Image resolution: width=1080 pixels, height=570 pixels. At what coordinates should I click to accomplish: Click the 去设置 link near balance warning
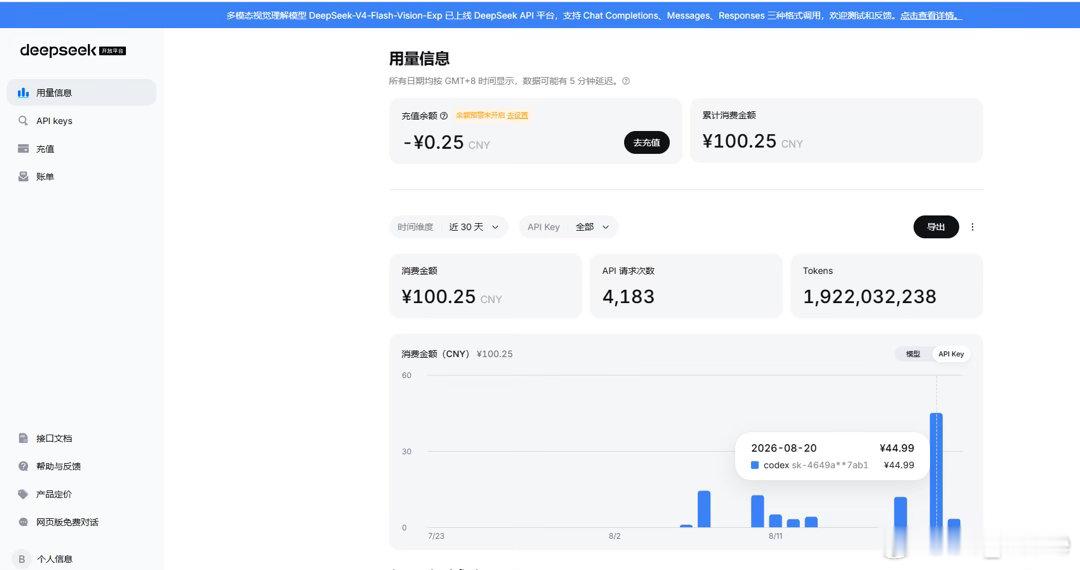[x=517, y=116]
